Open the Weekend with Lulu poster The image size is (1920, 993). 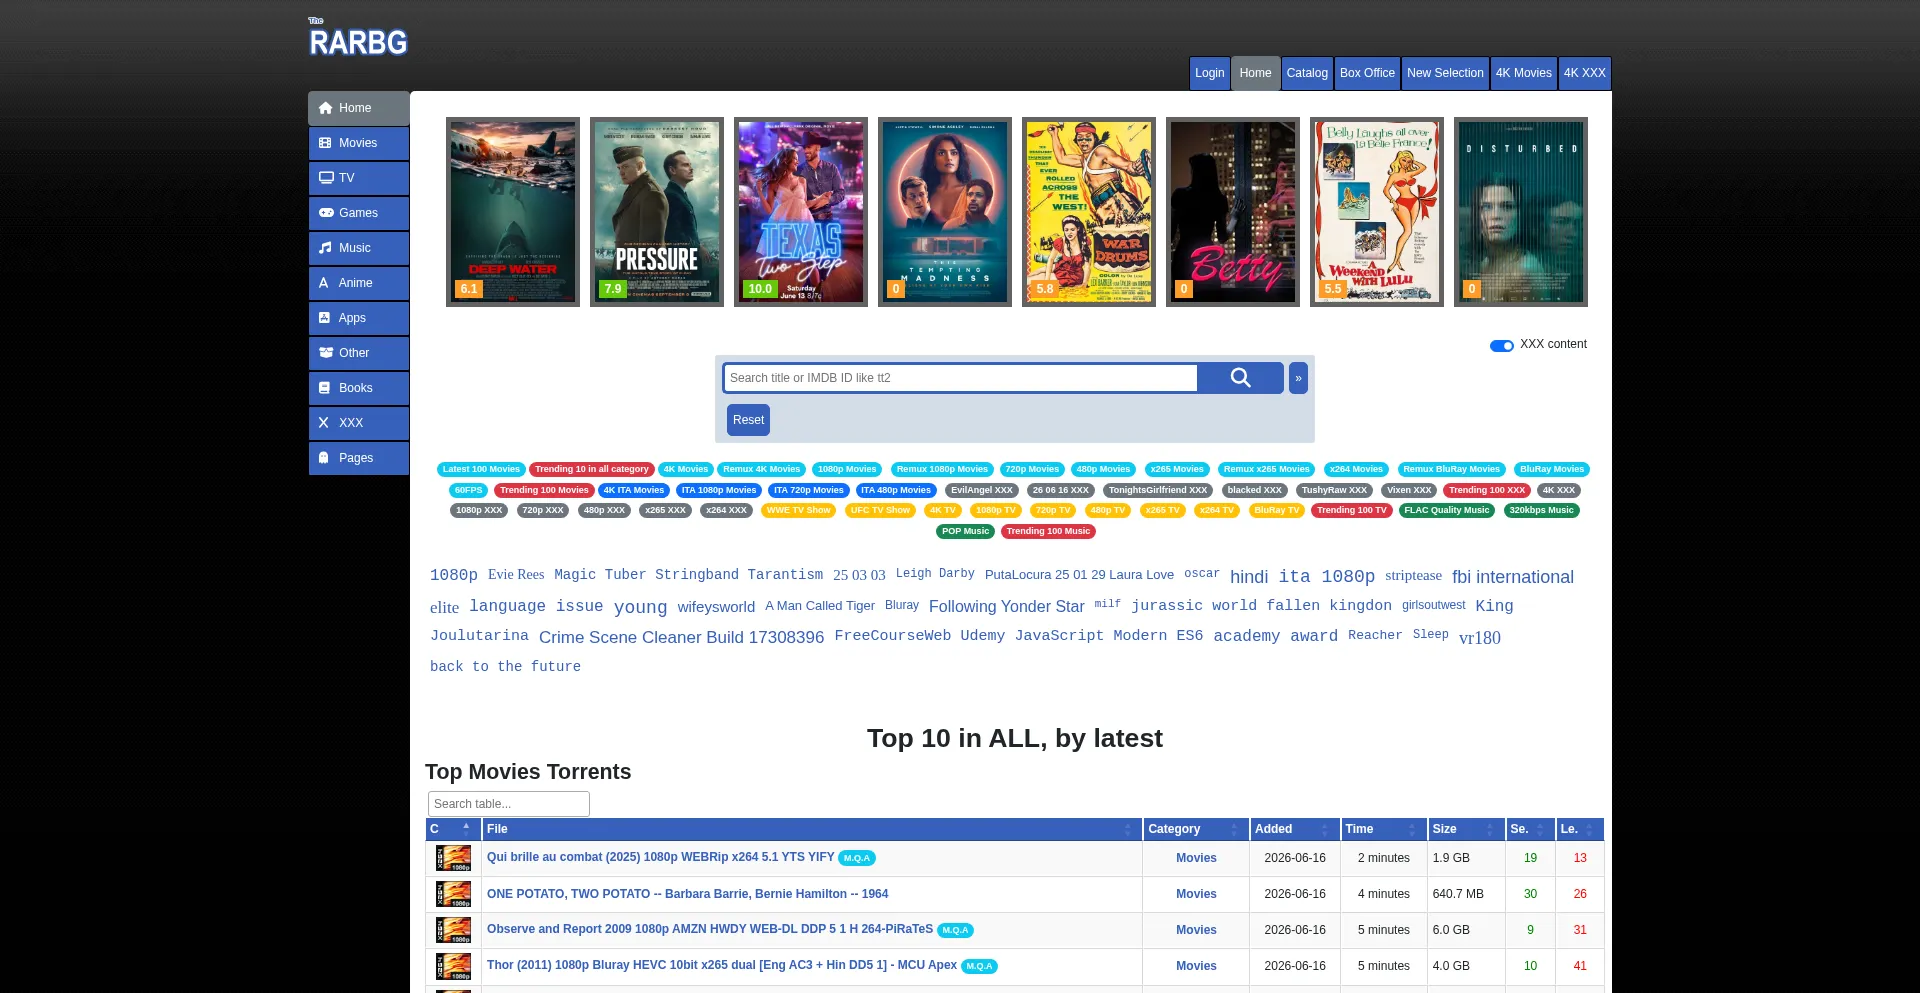(x=1377, y=212)
